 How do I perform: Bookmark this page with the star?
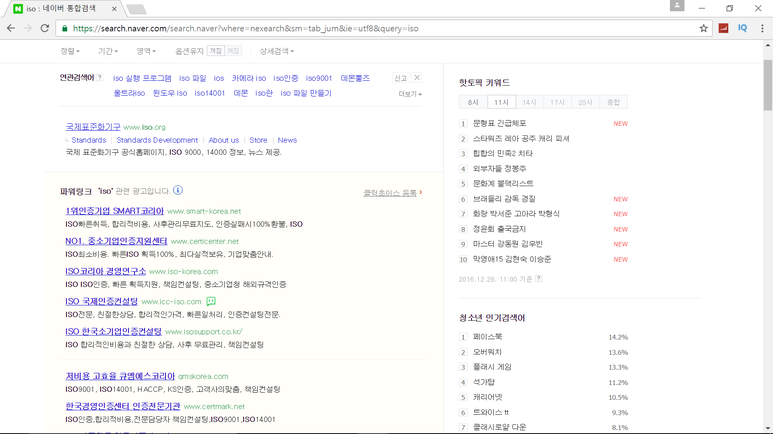[x=703, y=28]
